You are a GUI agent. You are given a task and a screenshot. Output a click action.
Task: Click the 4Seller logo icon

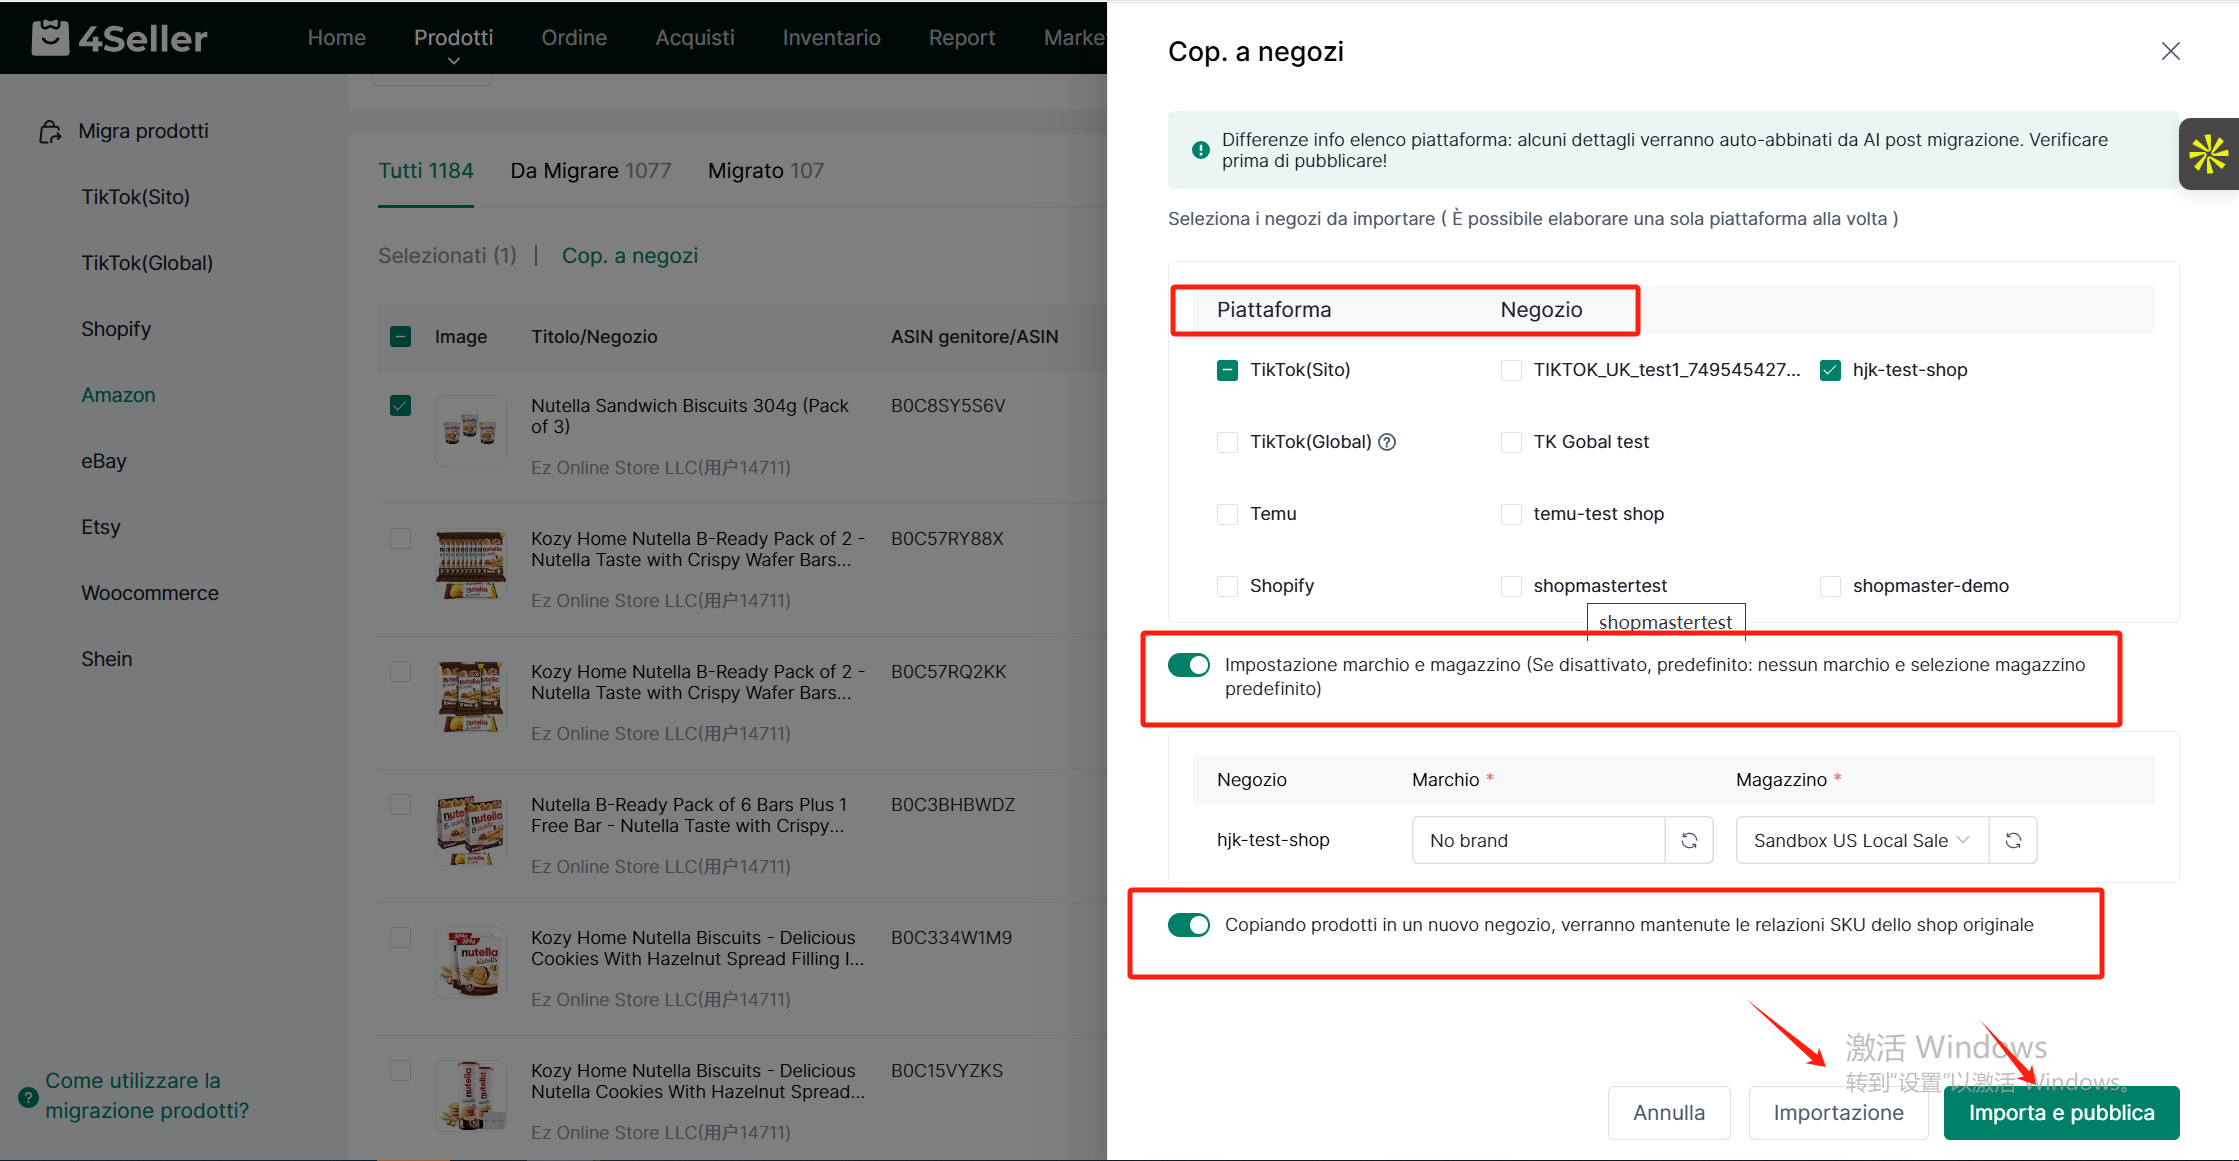tap(50, 38)
